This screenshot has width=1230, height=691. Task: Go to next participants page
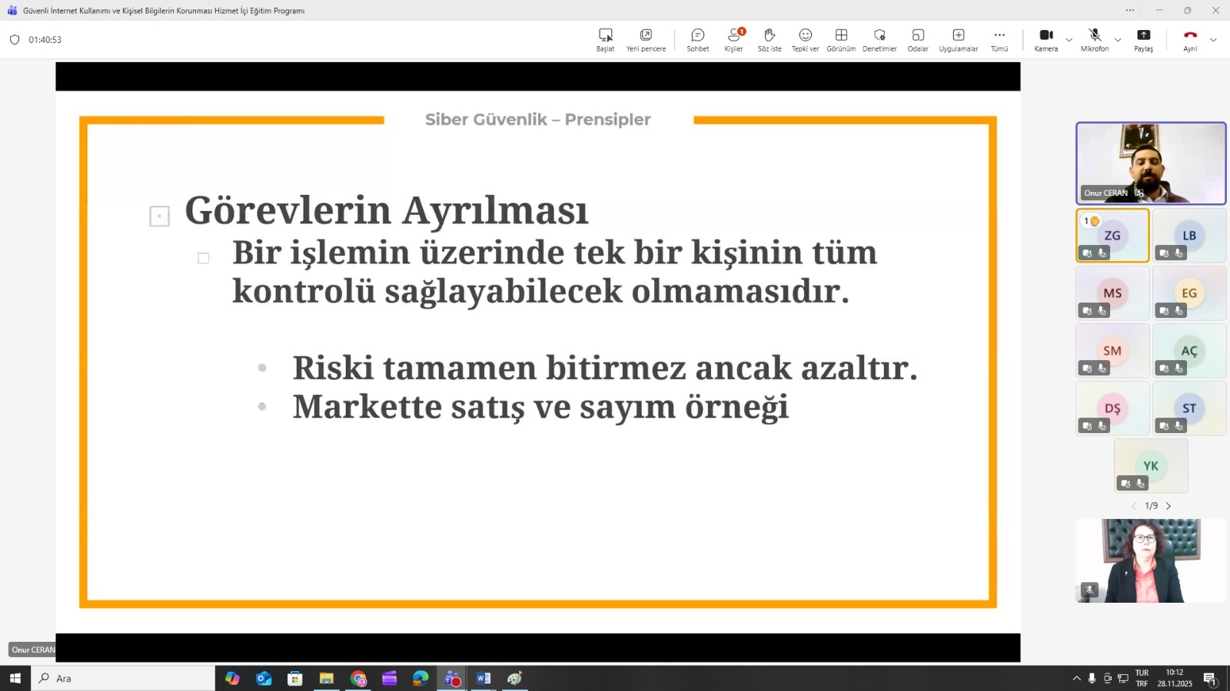coord(1168,506)
